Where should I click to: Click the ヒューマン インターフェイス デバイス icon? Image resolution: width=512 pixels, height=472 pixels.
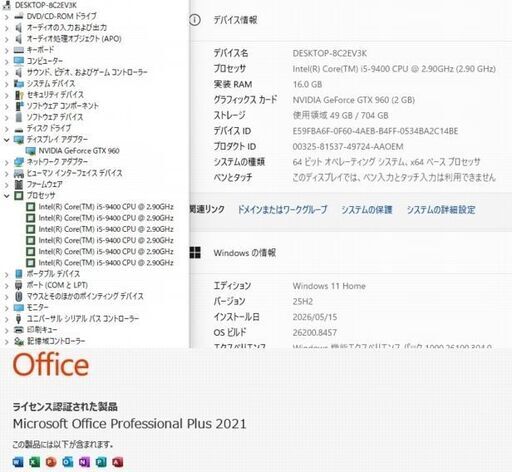19,173
